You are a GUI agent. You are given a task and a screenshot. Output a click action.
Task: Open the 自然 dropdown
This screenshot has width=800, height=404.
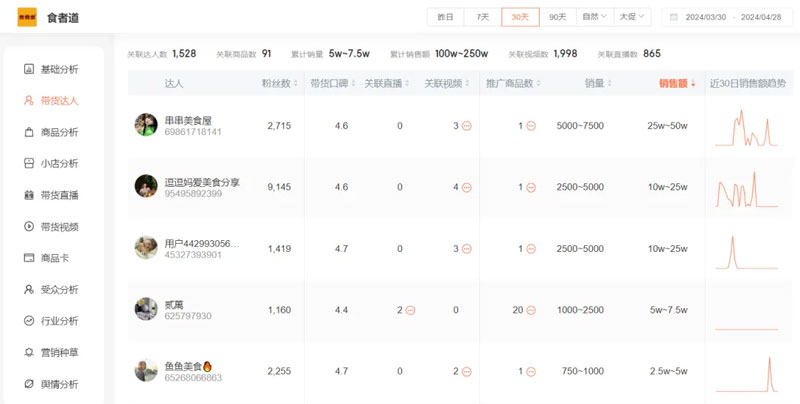(x=594, y=17)
